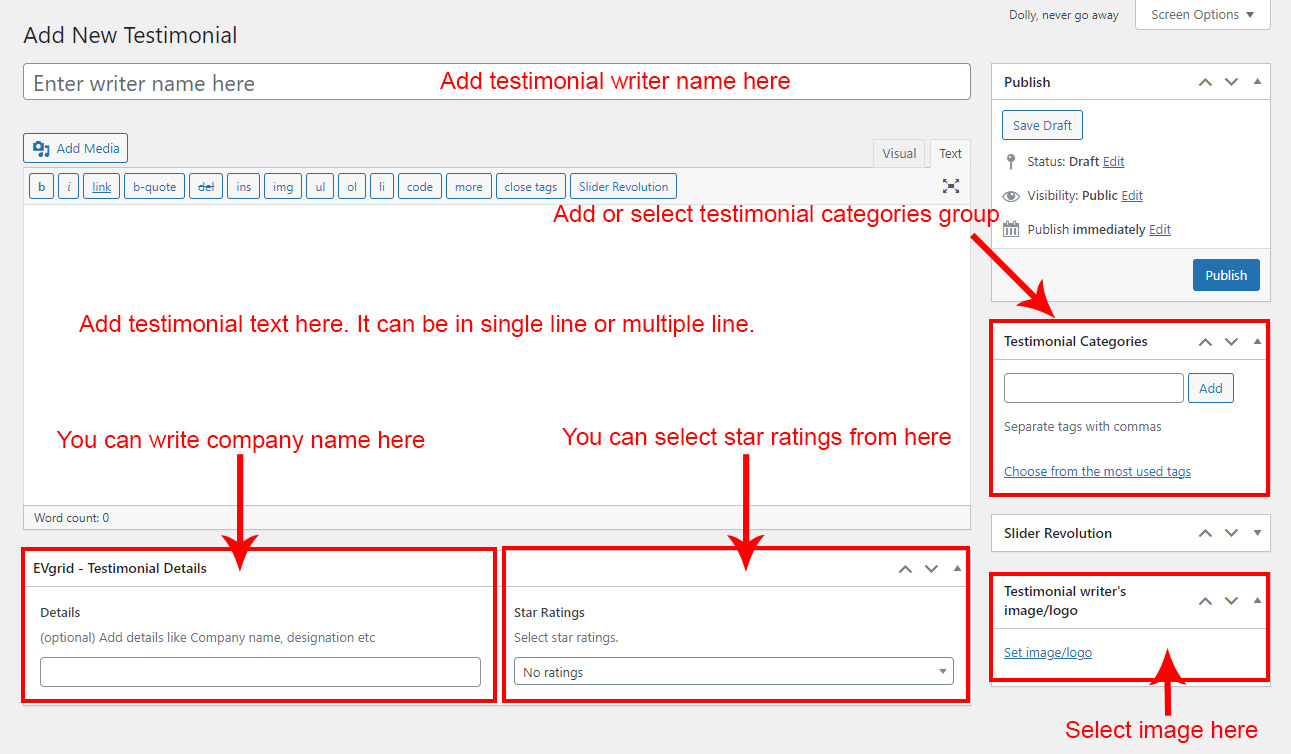Switch to the Visual editor tab
This screenshot has width=1291, height=754.
(899, 154)
